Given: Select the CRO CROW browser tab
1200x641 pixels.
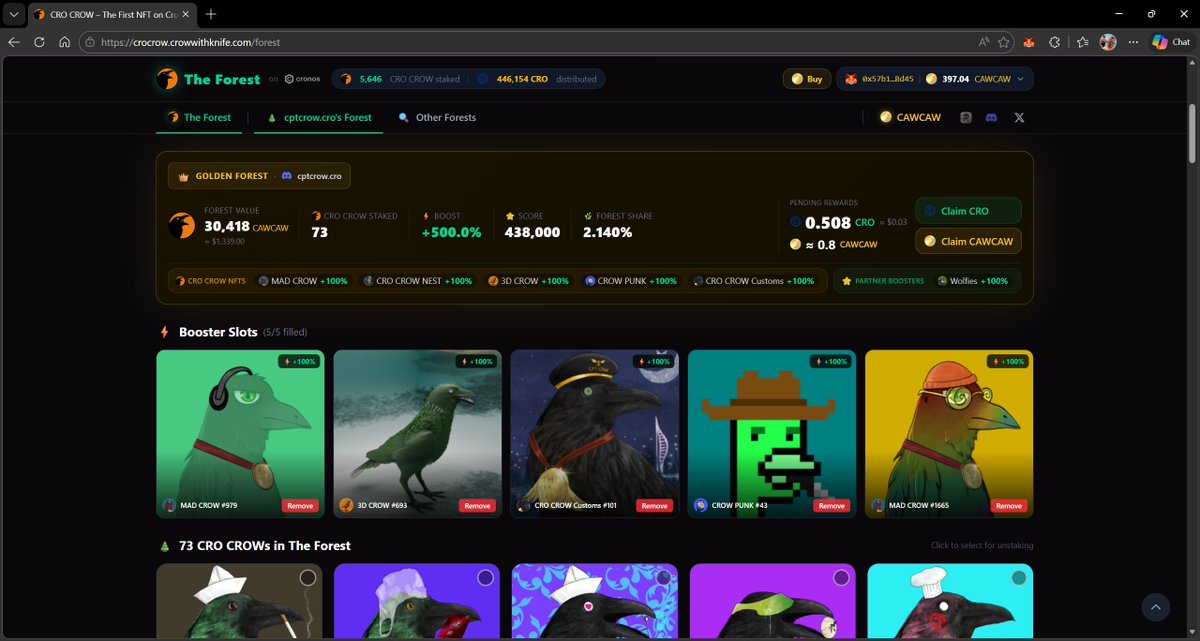Looking at the screenshot, I should click(112, 14).
